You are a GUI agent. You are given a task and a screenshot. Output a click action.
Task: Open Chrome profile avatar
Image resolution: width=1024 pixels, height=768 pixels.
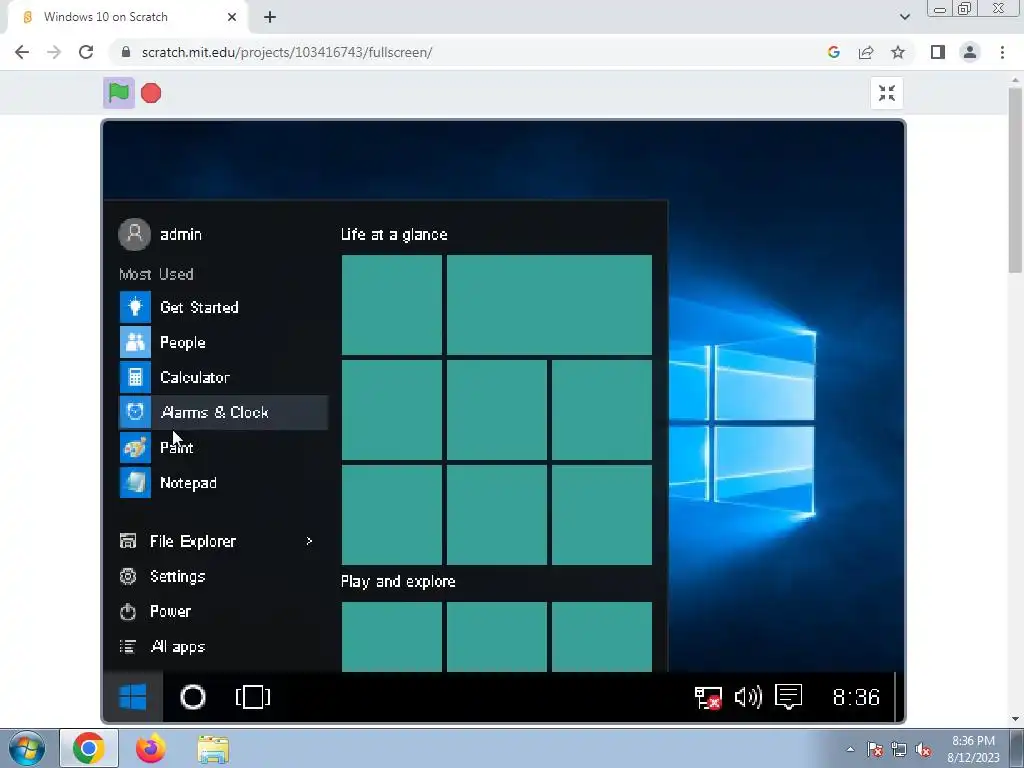(x=970, y=52)
